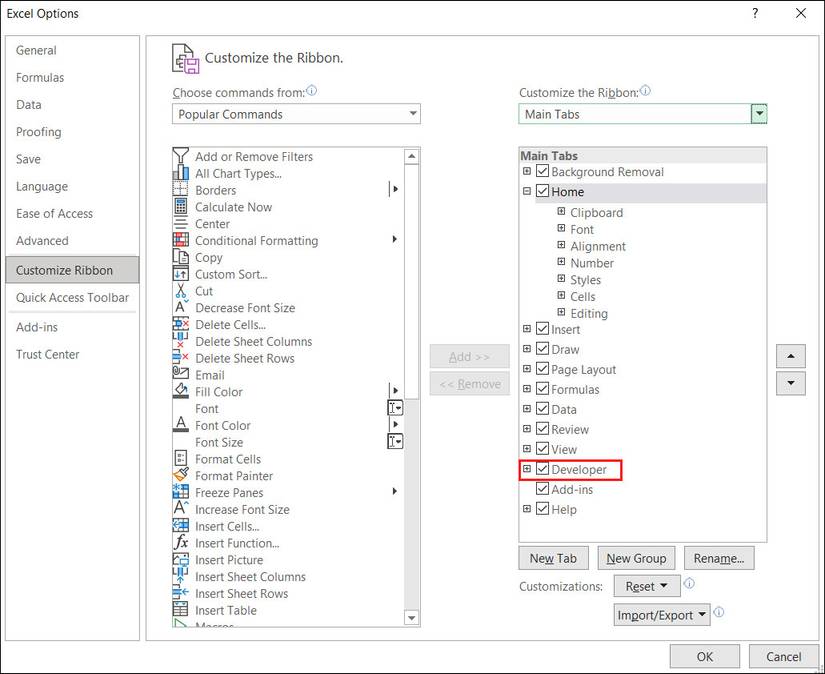Click the Insert Picture icon
The width and height of the screenshot is (825, 674).
(x=180, y=559)
